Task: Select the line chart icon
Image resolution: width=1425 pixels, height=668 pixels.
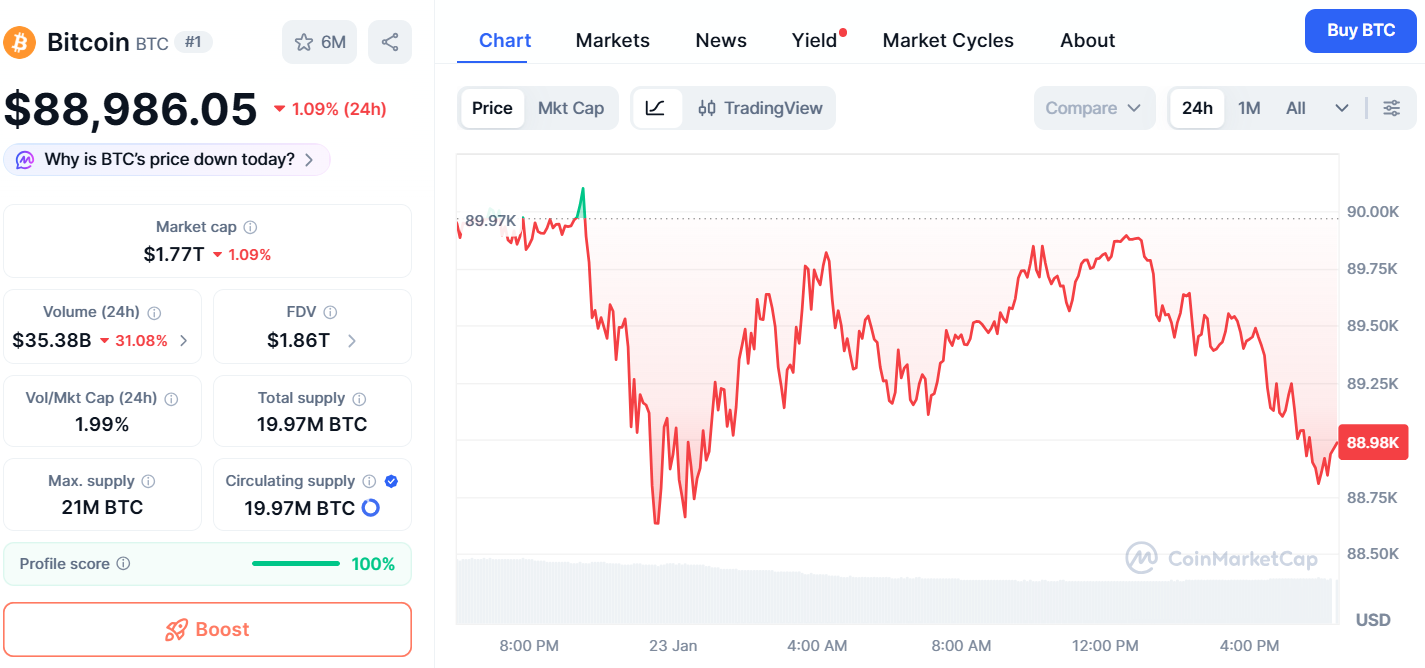Action: coord(656,108)
